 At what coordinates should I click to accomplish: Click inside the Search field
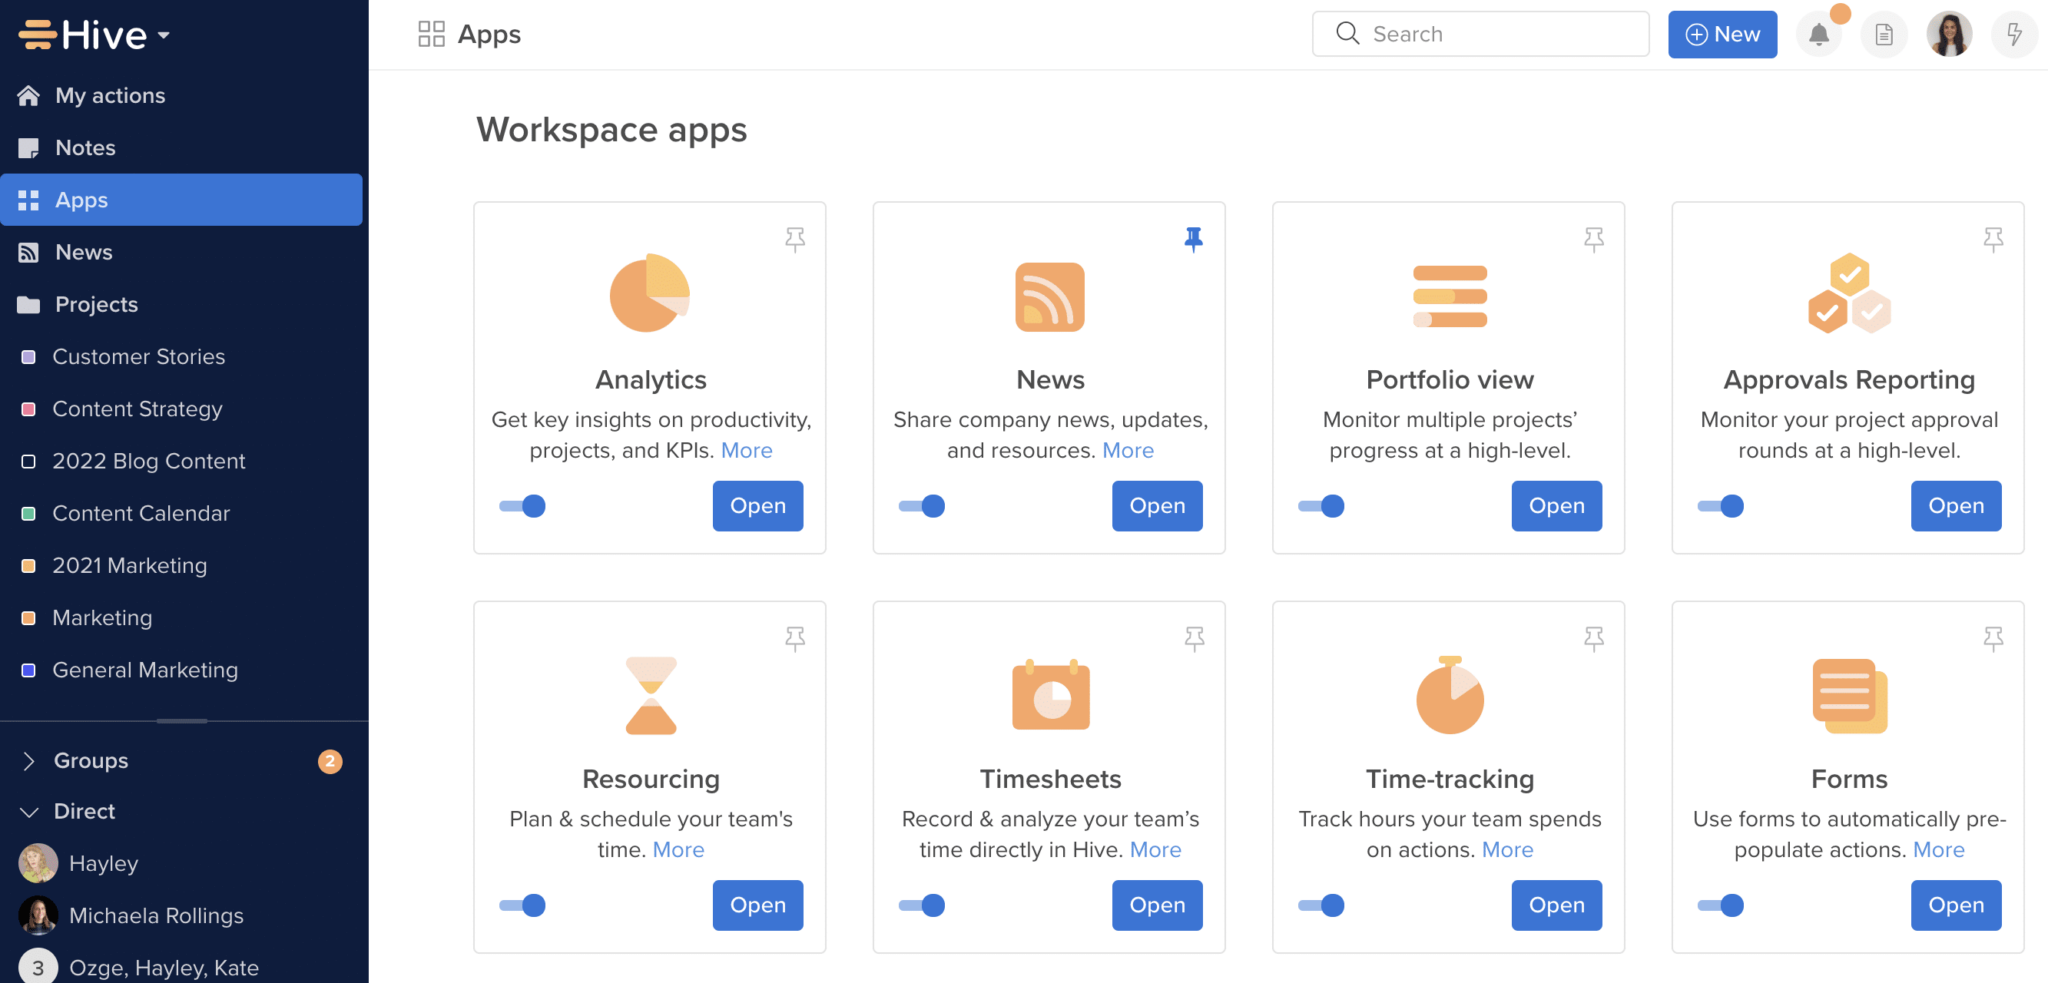pyautogui.click(x=1480, y=33)
